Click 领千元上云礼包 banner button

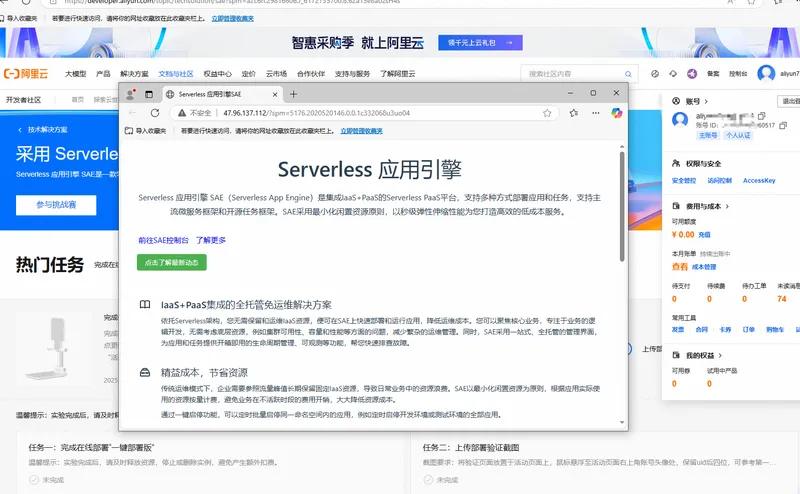click(480, 42)
